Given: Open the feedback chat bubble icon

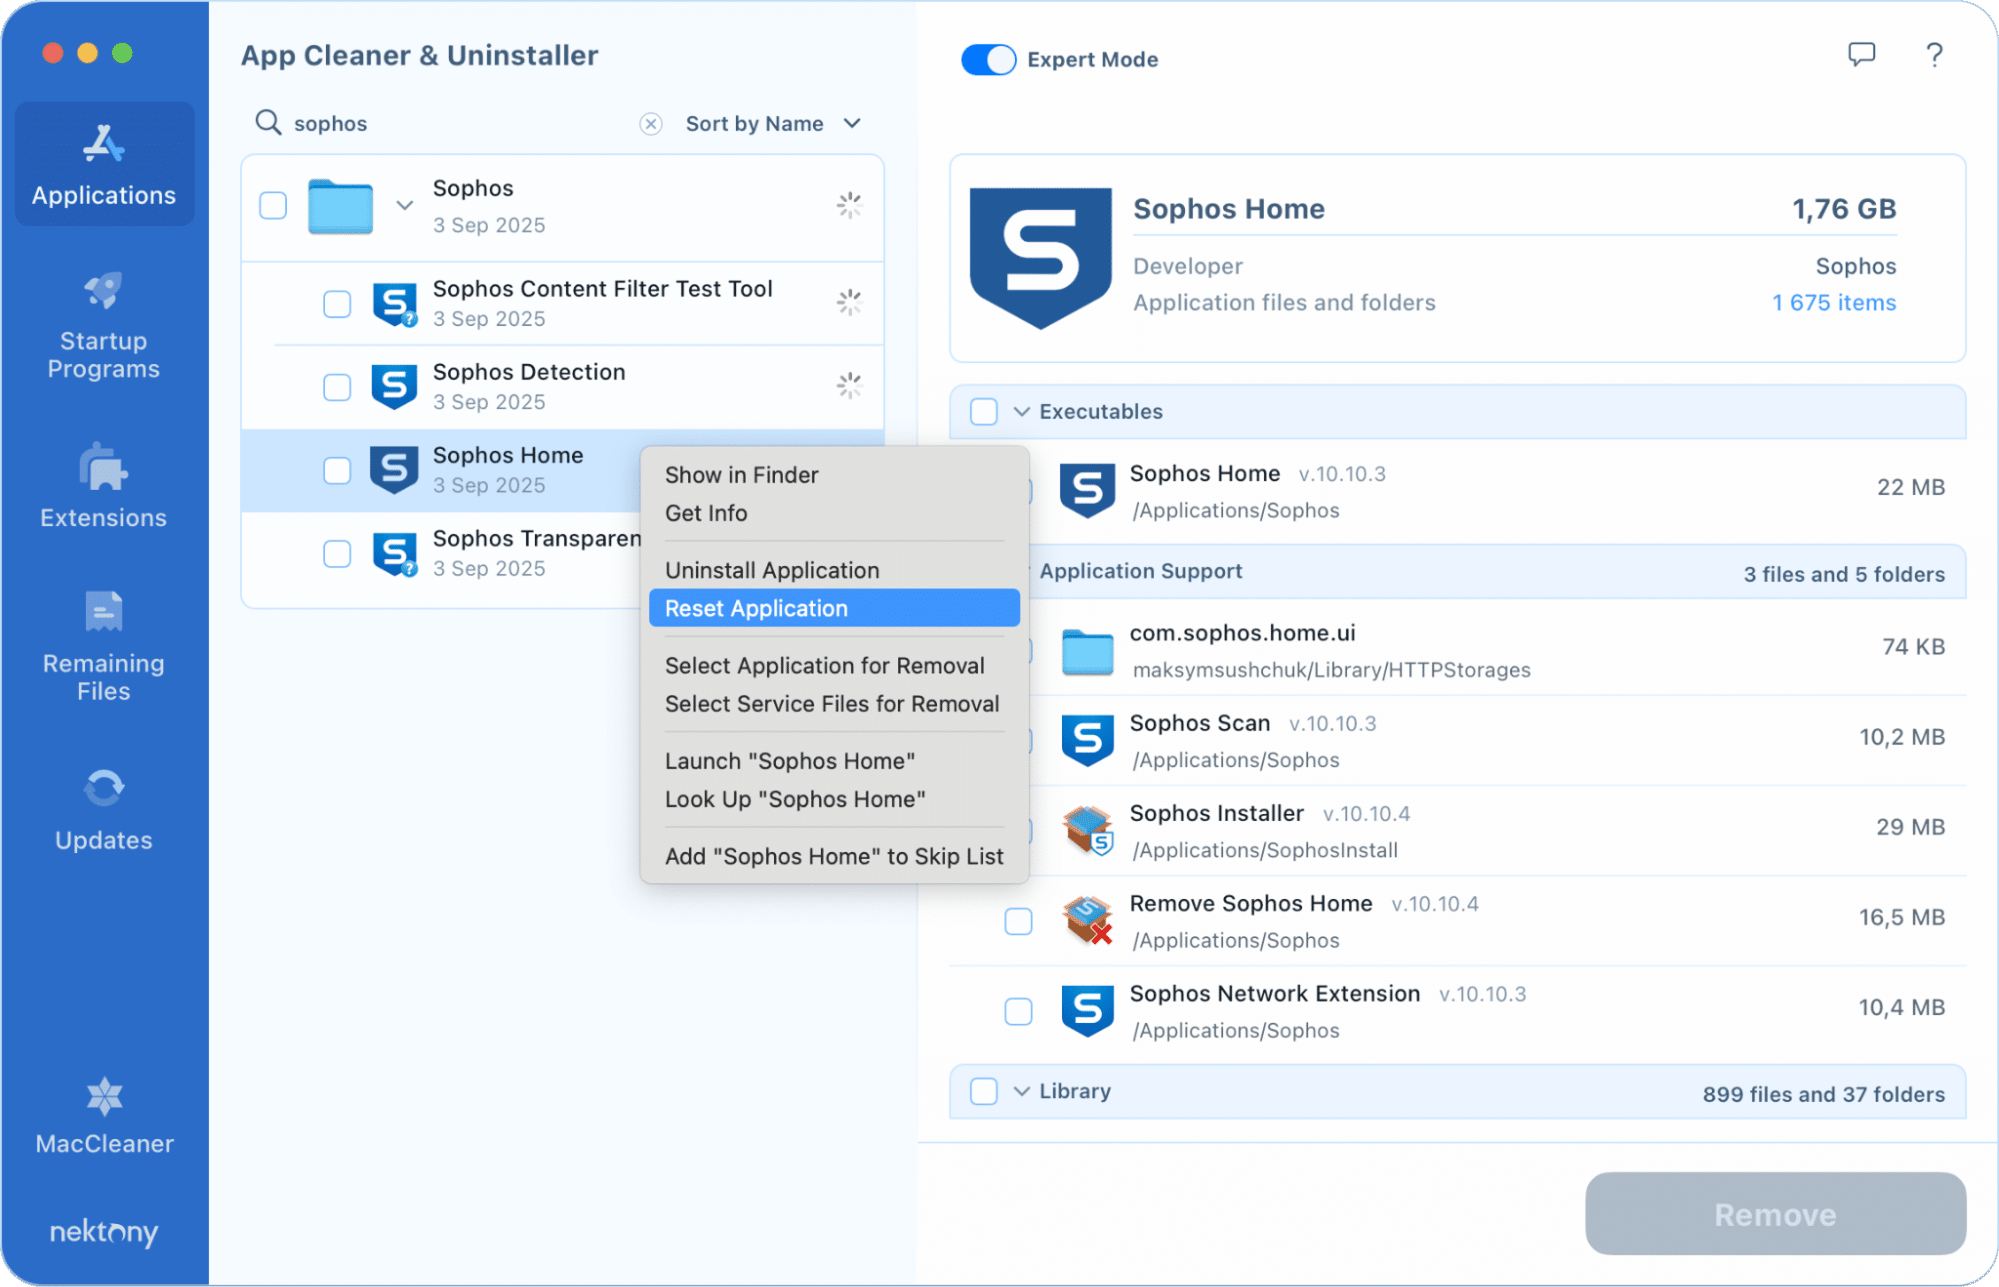Looking at the screenshot, I should [x=1862, y=56].
